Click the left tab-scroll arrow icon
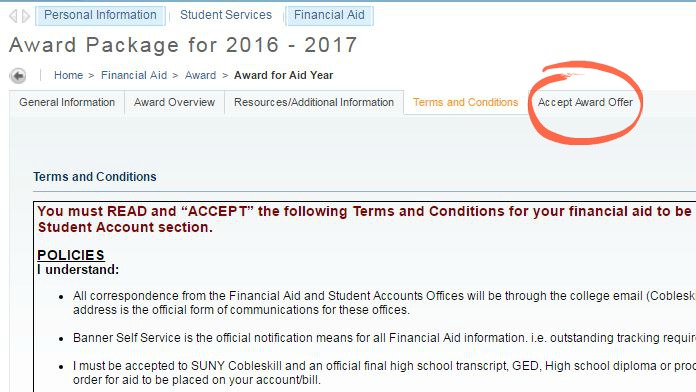Viewport: 696px width, 392px height. click(13, 16)
